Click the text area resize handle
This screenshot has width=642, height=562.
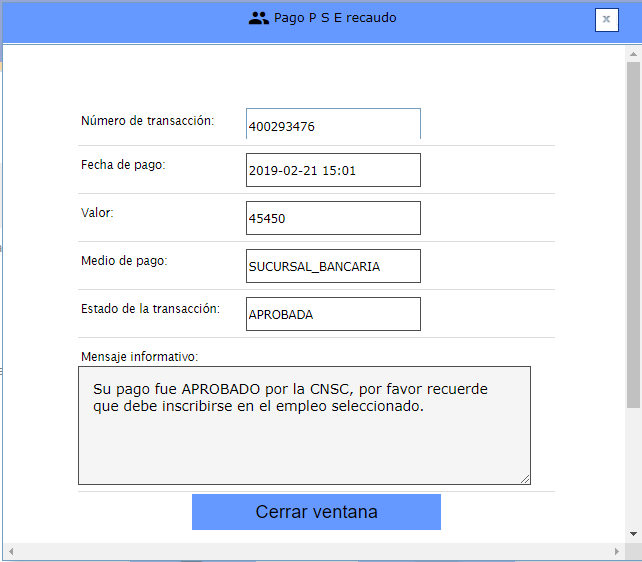tap(524, 478)
